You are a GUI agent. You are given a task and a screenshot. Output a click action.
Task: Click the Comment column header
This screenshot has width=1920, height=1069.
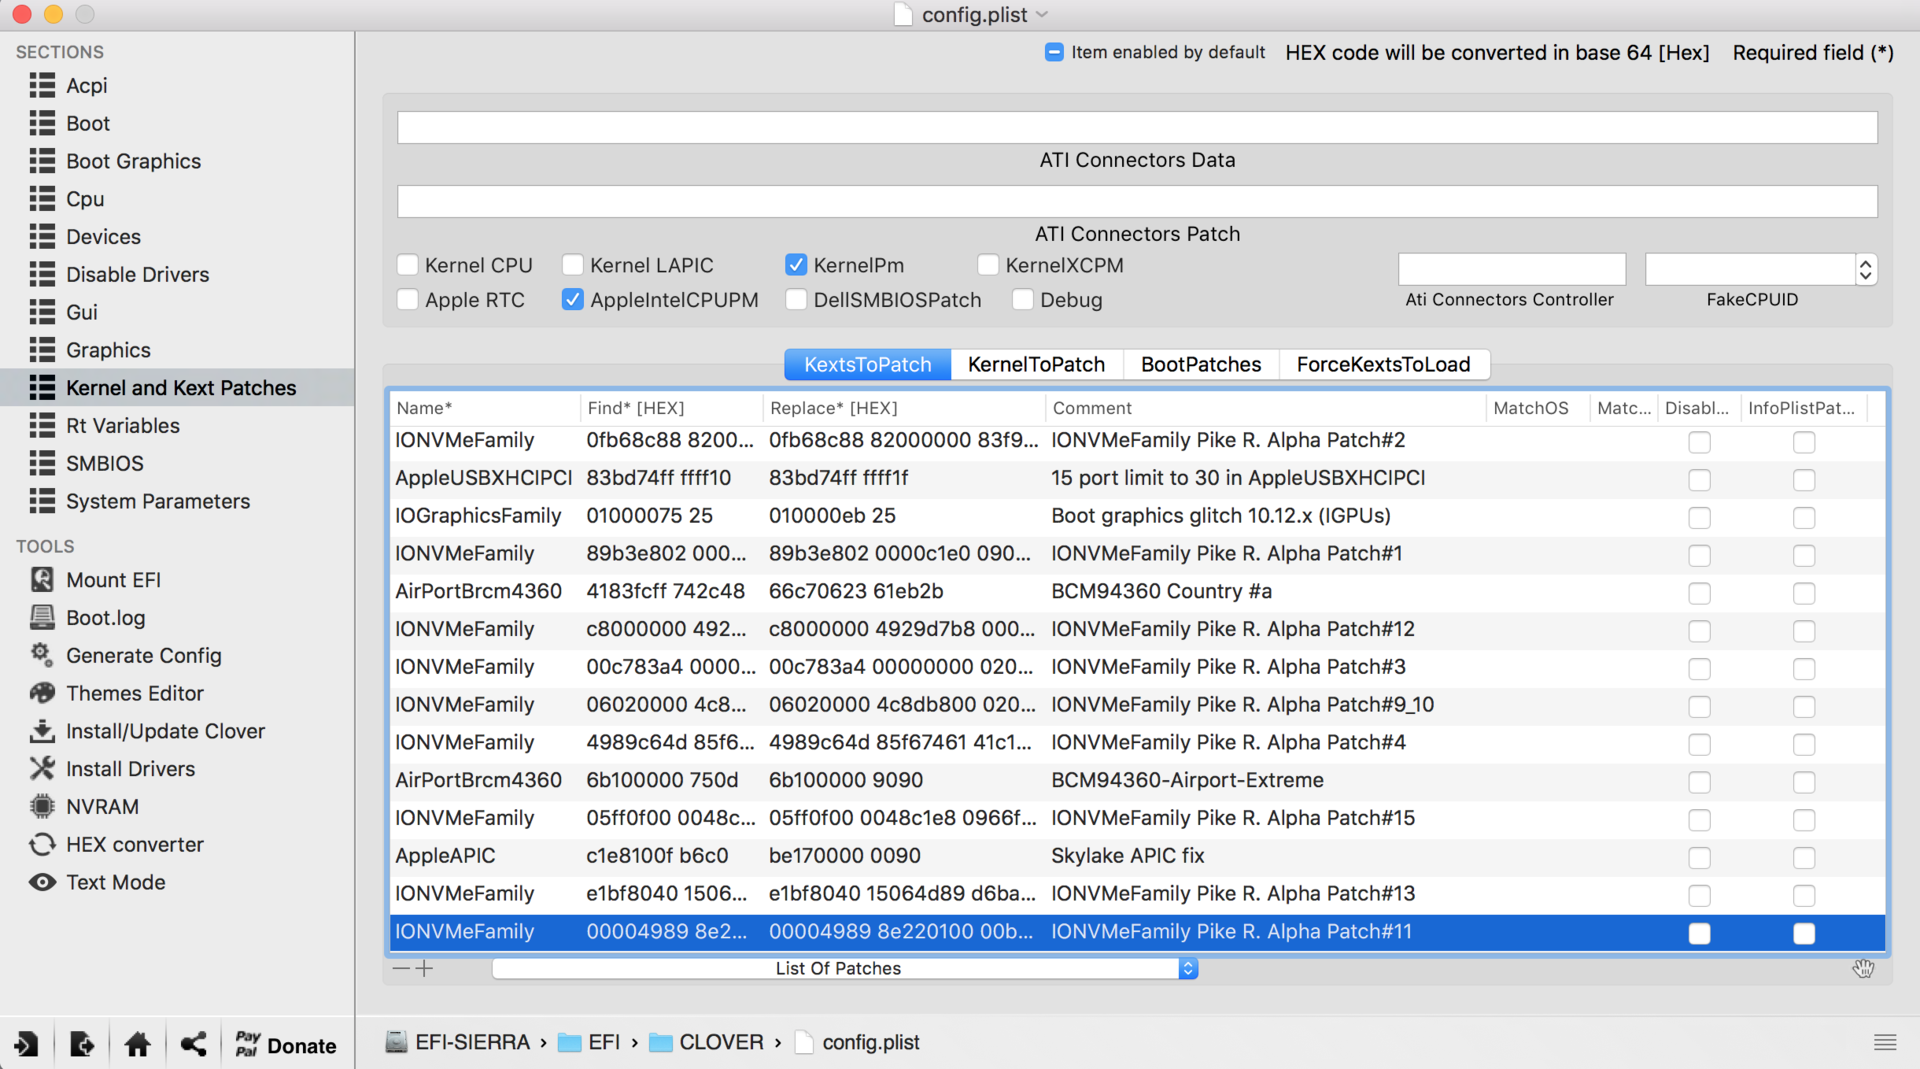click(1265, 408)
